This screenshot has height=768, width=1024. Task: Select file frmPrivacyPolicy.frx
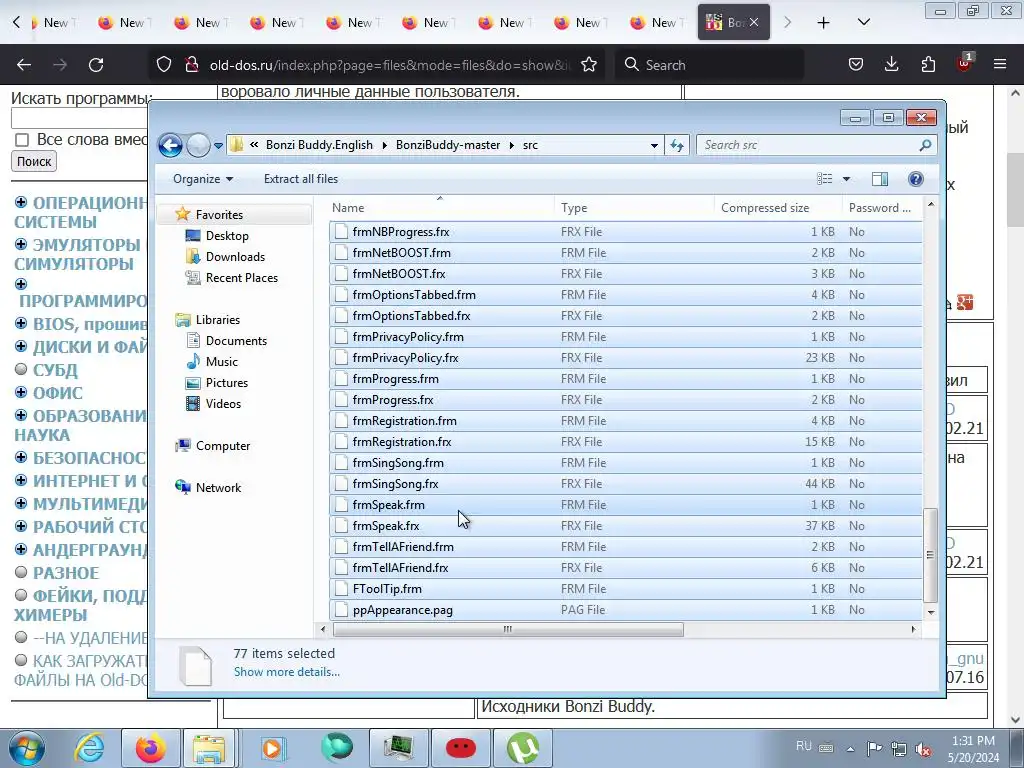point(406,358)
